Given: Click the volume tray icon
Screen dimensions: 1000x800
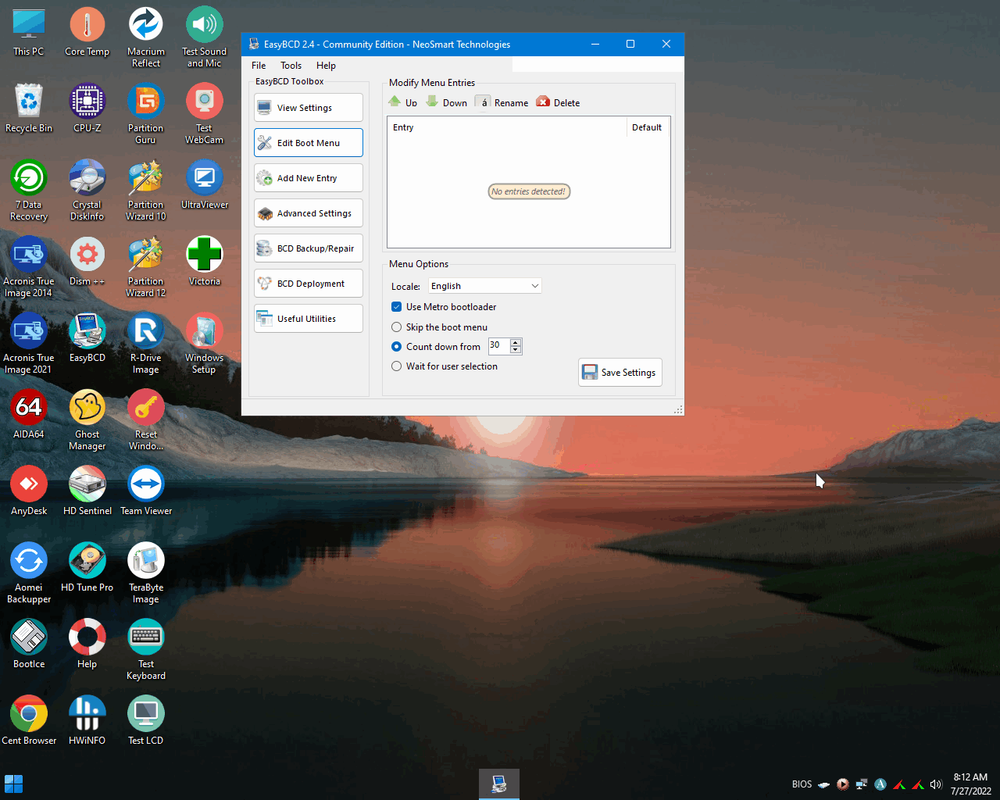Looking at the screenshot, I should point(936,785).
